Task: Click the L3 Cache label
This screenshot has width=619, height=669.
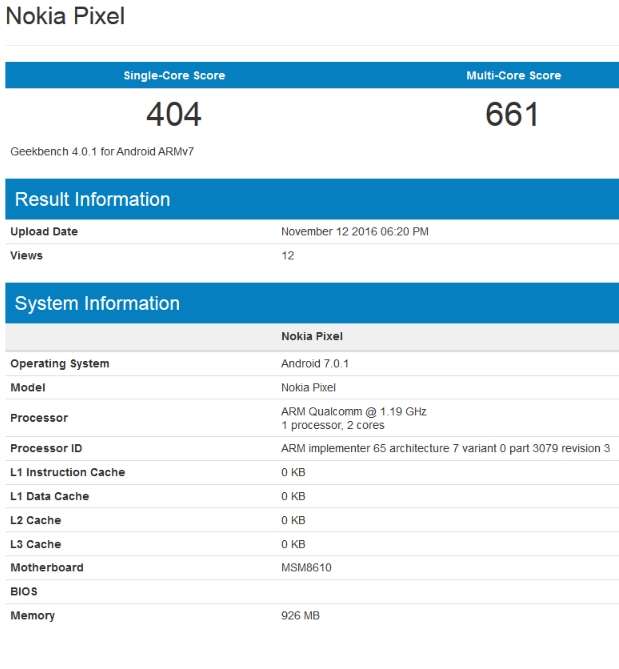Action: [x=35, y=544]
